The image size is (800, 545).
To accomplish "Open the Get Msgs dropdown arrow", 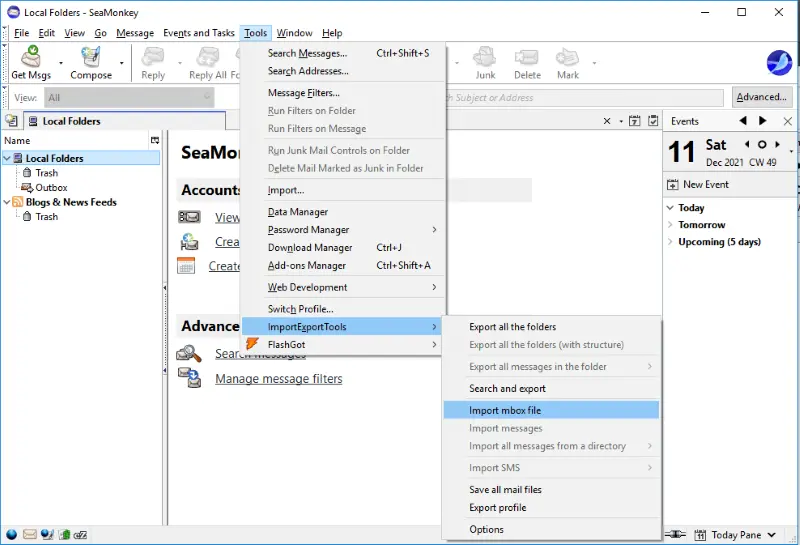I will click(60, 63).
